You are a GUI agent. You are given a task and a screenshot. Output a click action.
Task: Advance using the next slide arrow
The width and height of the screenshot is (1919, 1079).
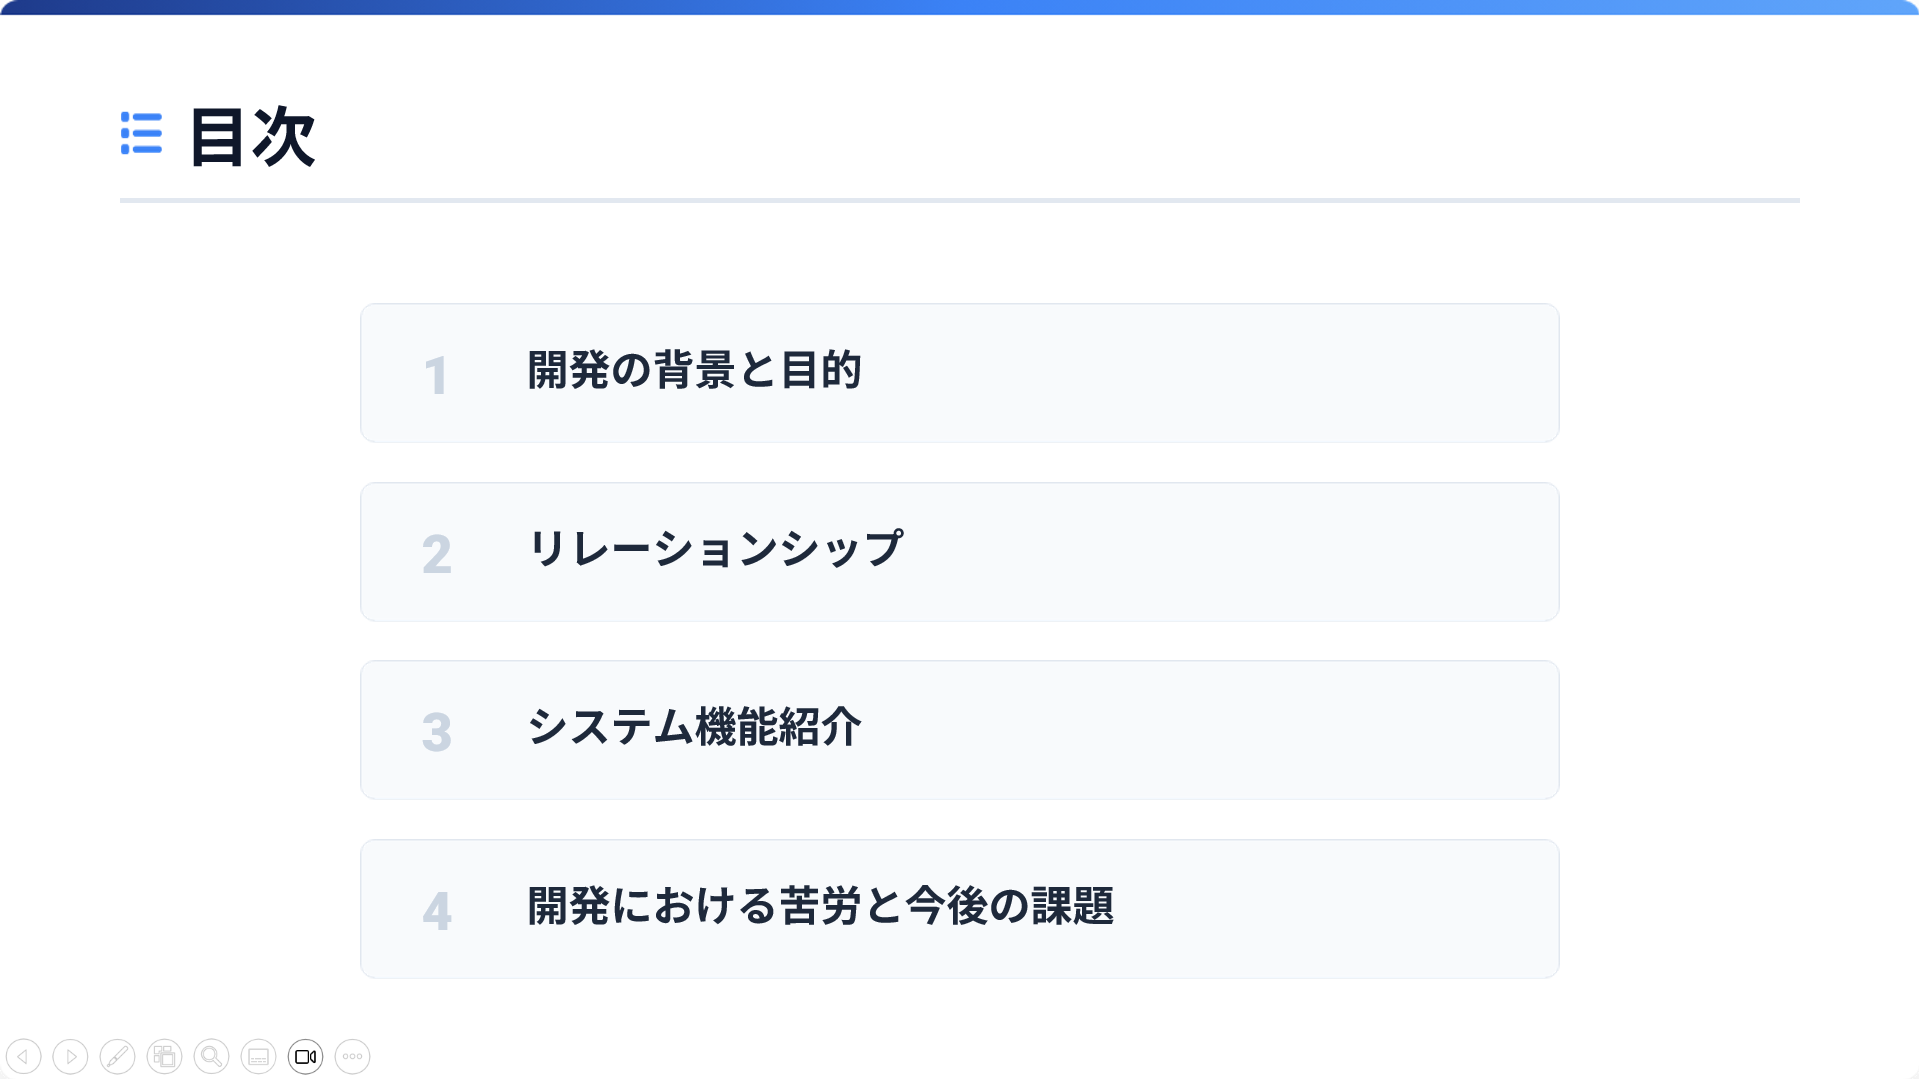70,1056
